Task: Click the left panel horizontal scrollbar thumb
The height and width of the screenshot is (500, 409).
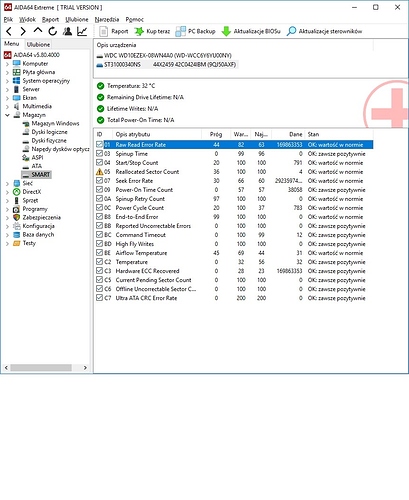Action: tap(41, 368)
